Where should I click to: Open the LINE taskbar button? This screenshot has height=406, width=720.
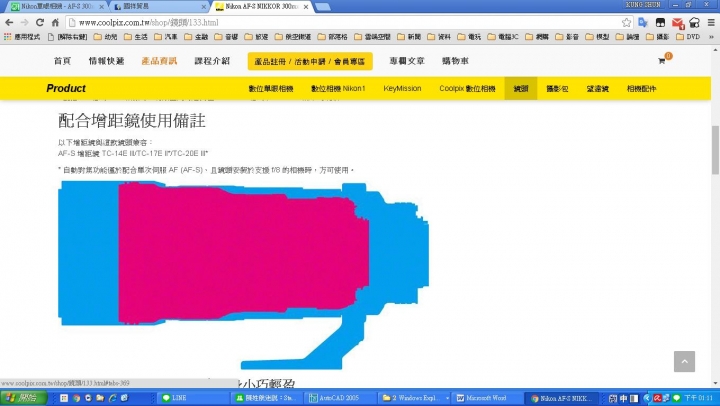click(x=193, y=398)
